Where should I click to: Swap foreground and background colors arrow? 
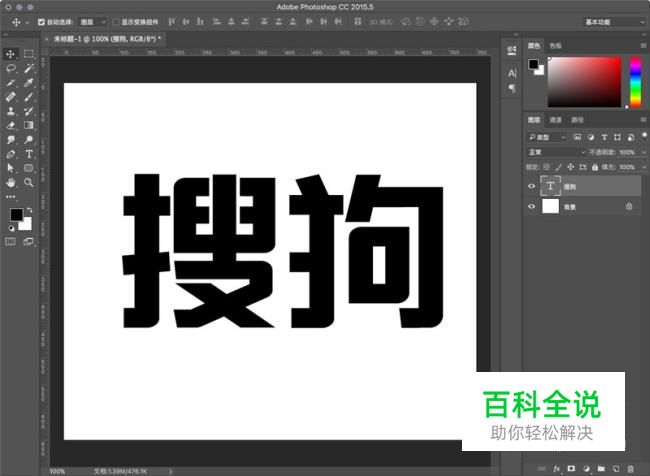[29, 210]
